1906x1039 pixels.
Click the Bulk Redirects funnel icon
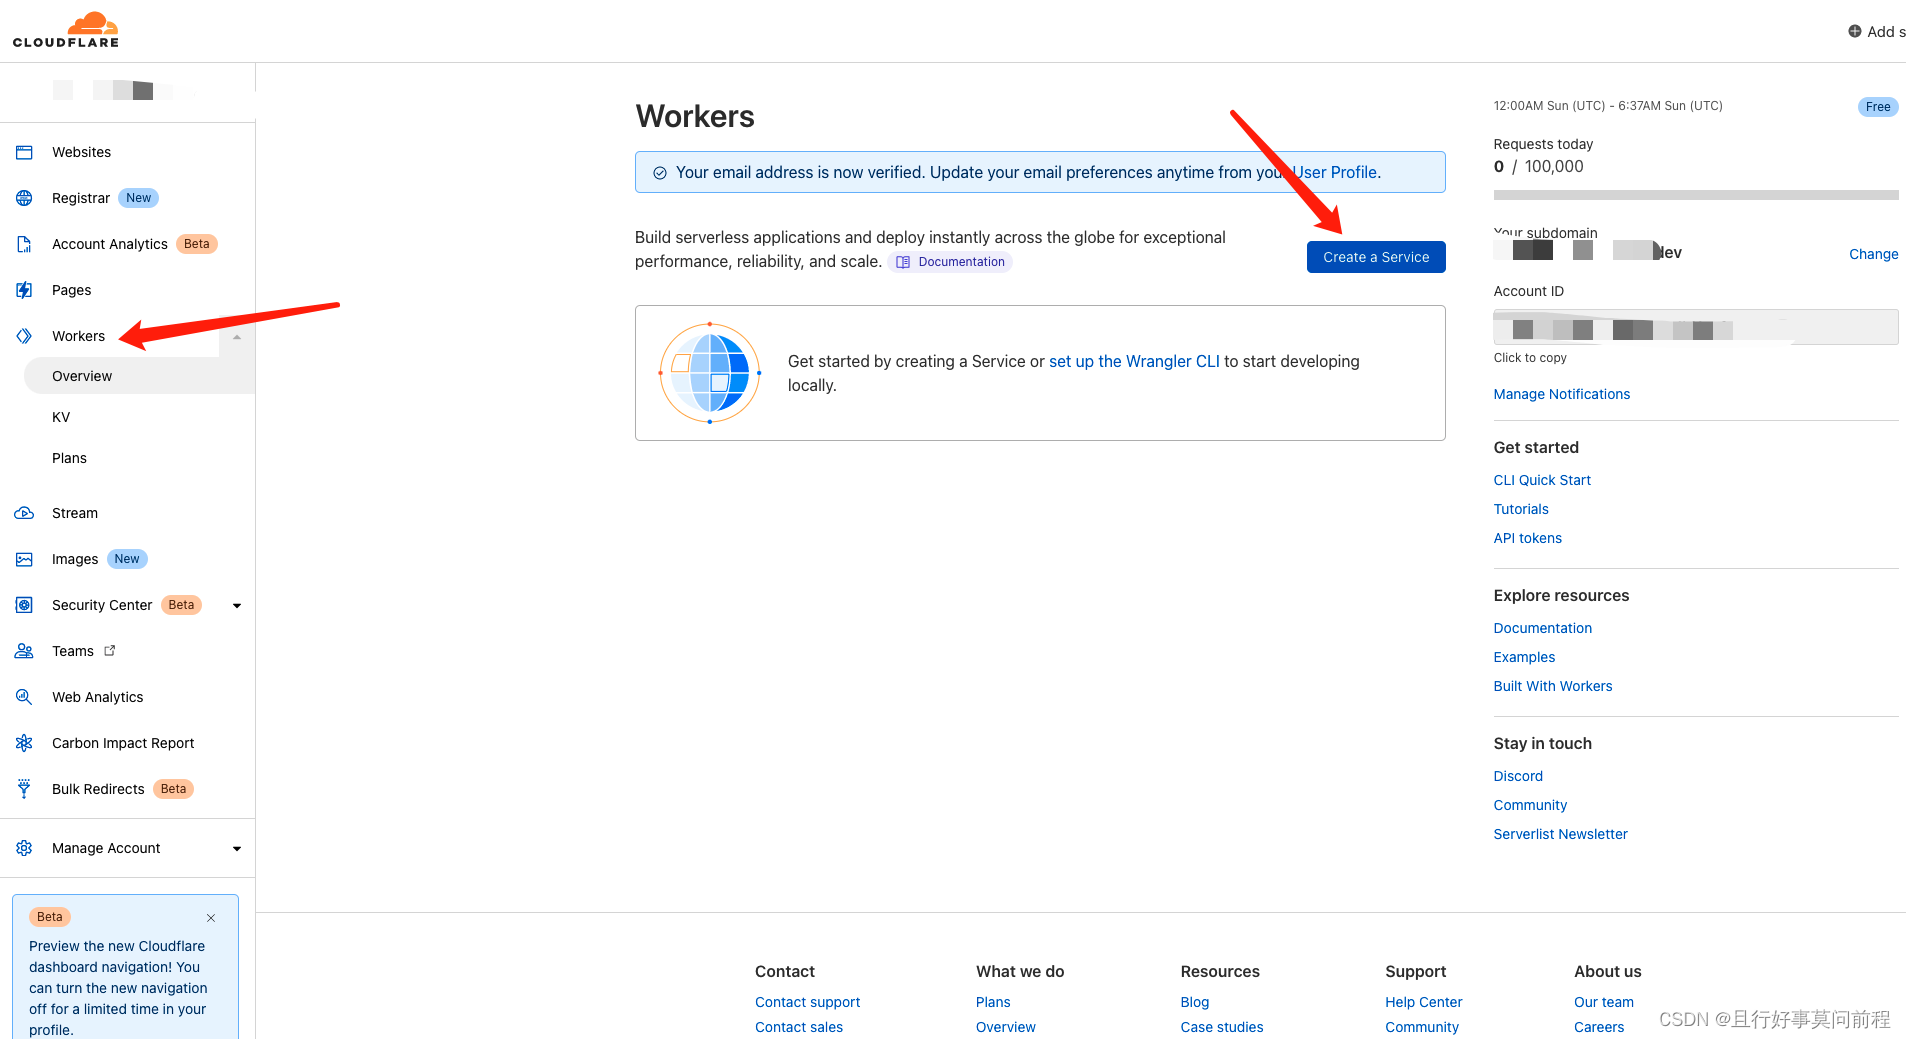24,789
